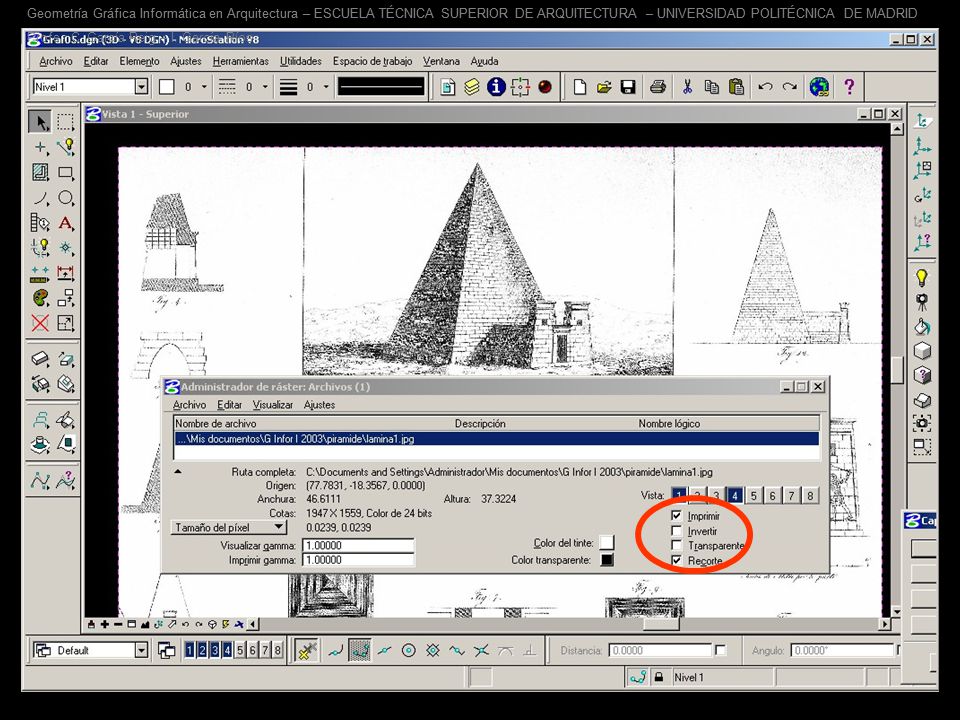Undo last action with the Undo arrow
Screen dimensions: 960x720
[765, 87]
